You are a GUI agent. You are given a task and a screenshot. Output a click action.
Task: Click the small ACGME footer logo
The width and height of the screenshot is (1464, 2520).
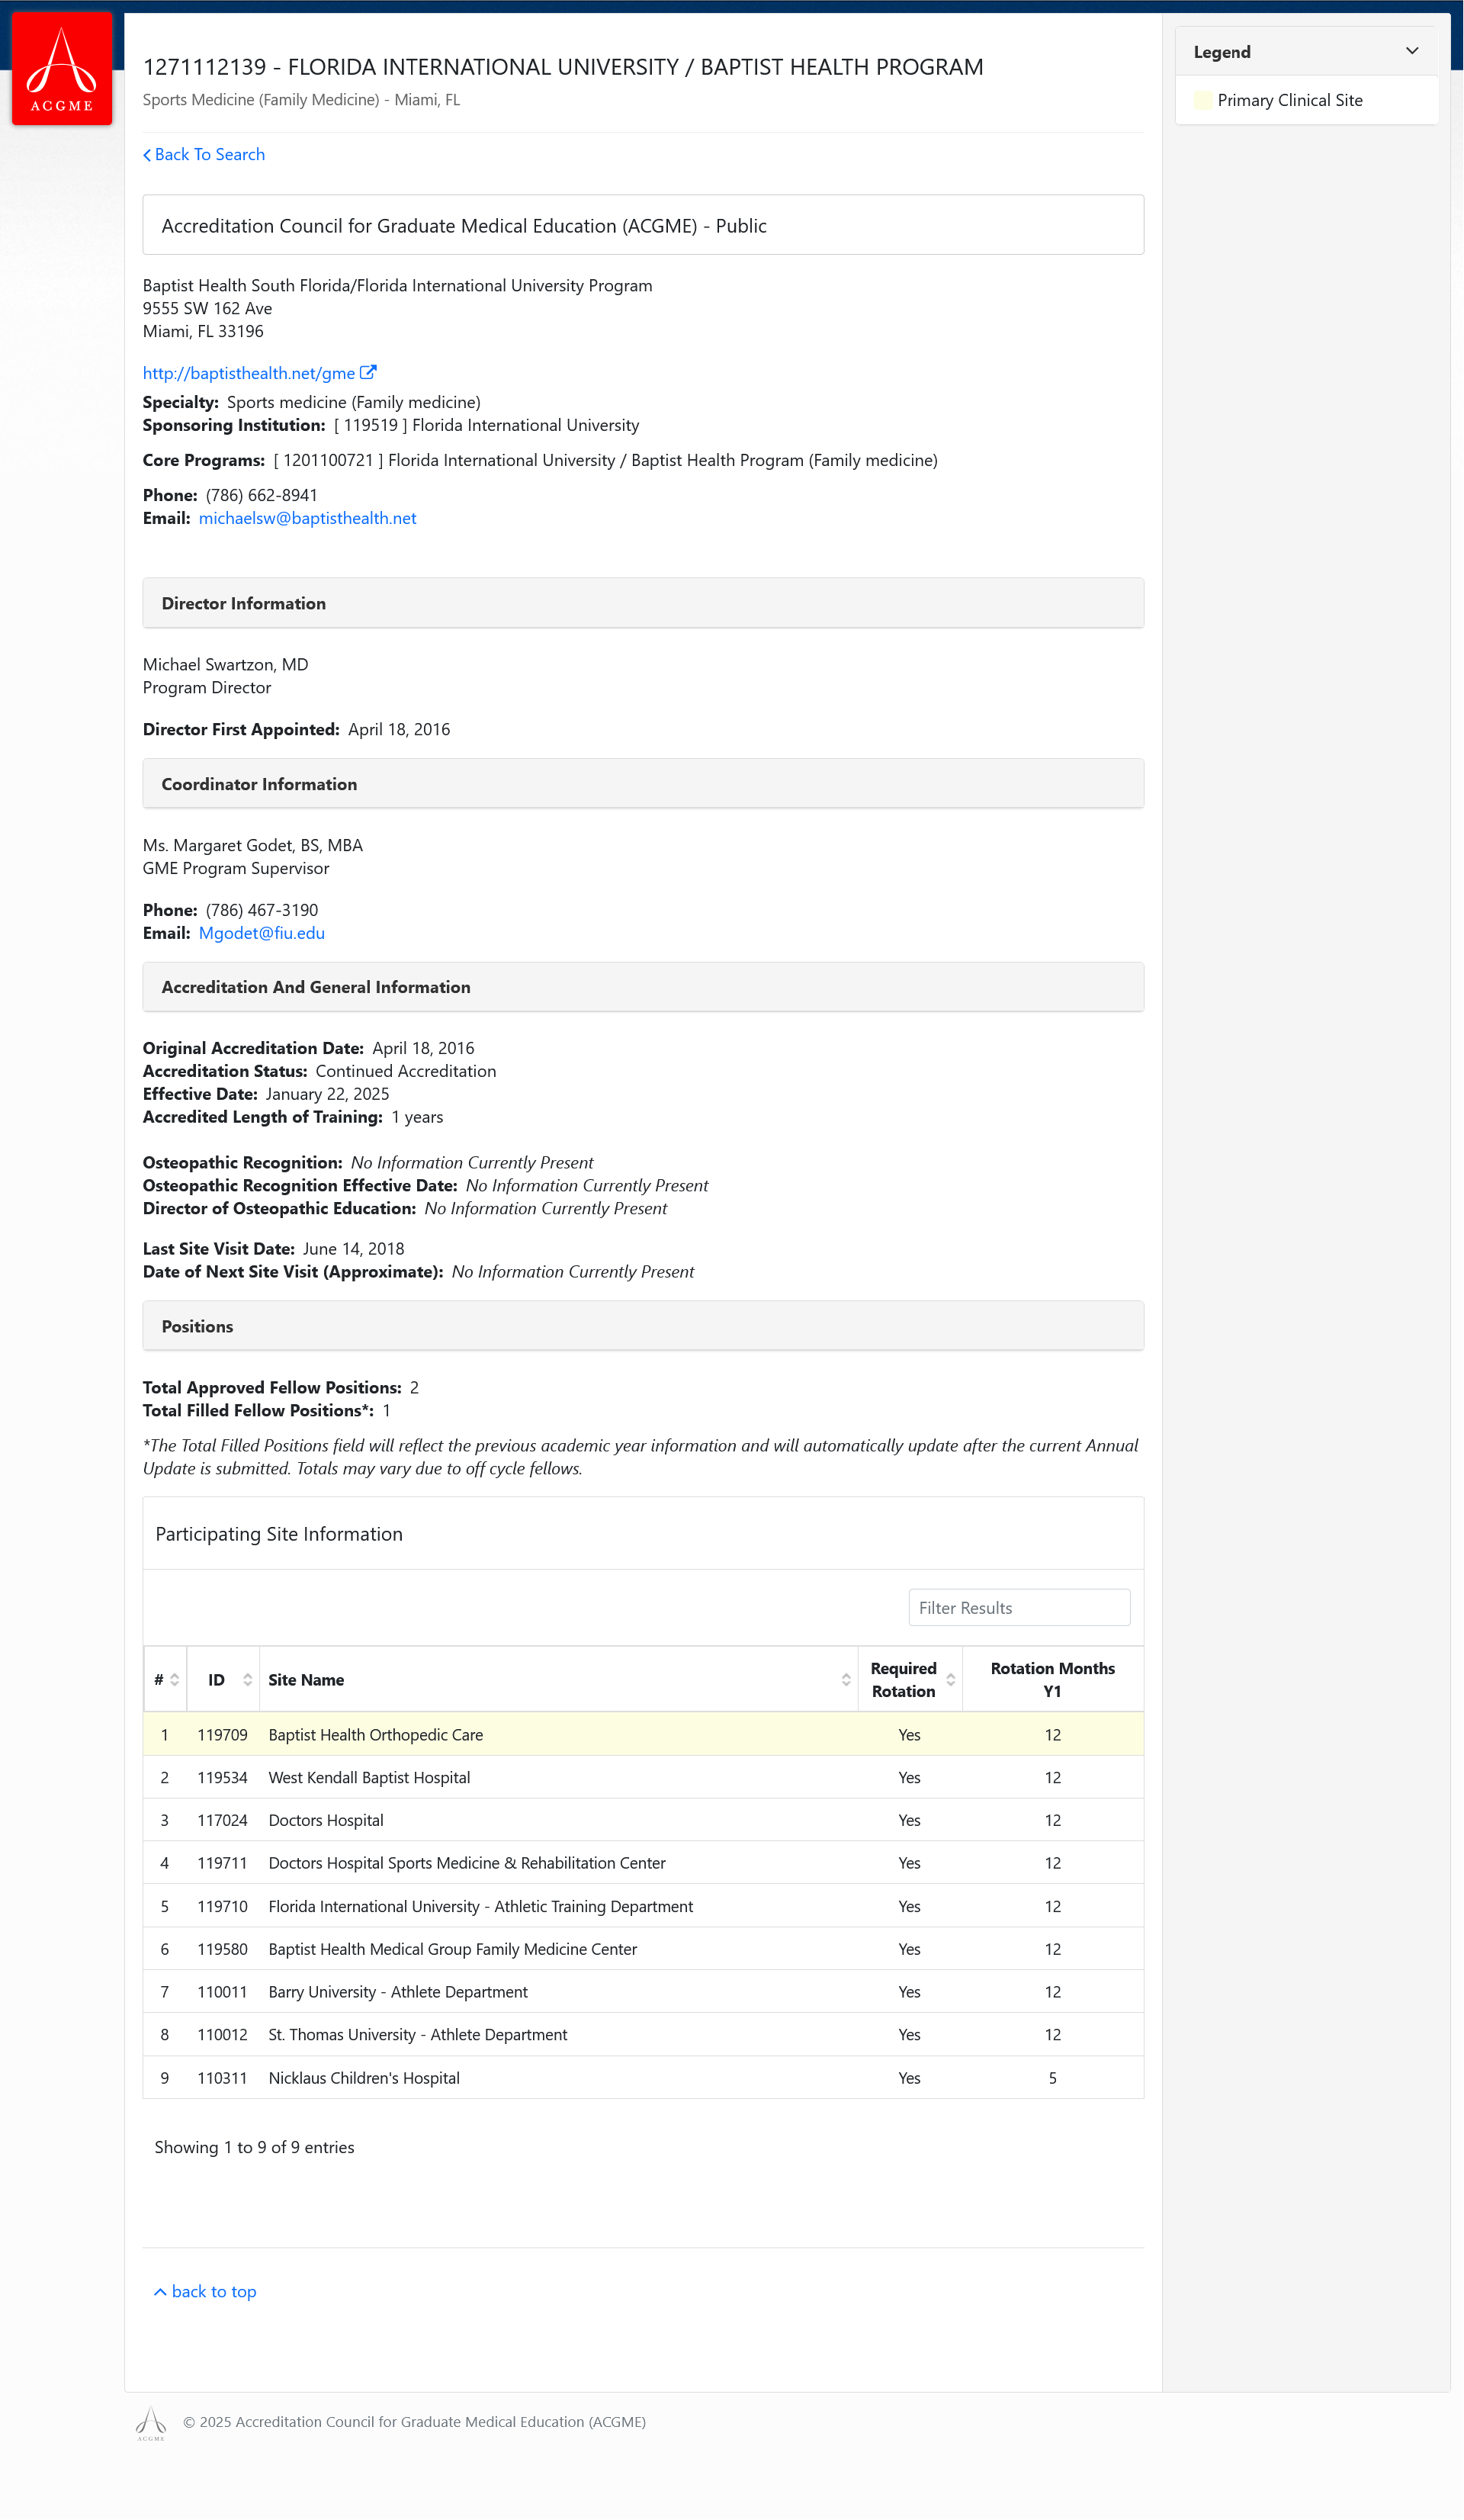click(151, 2422)
